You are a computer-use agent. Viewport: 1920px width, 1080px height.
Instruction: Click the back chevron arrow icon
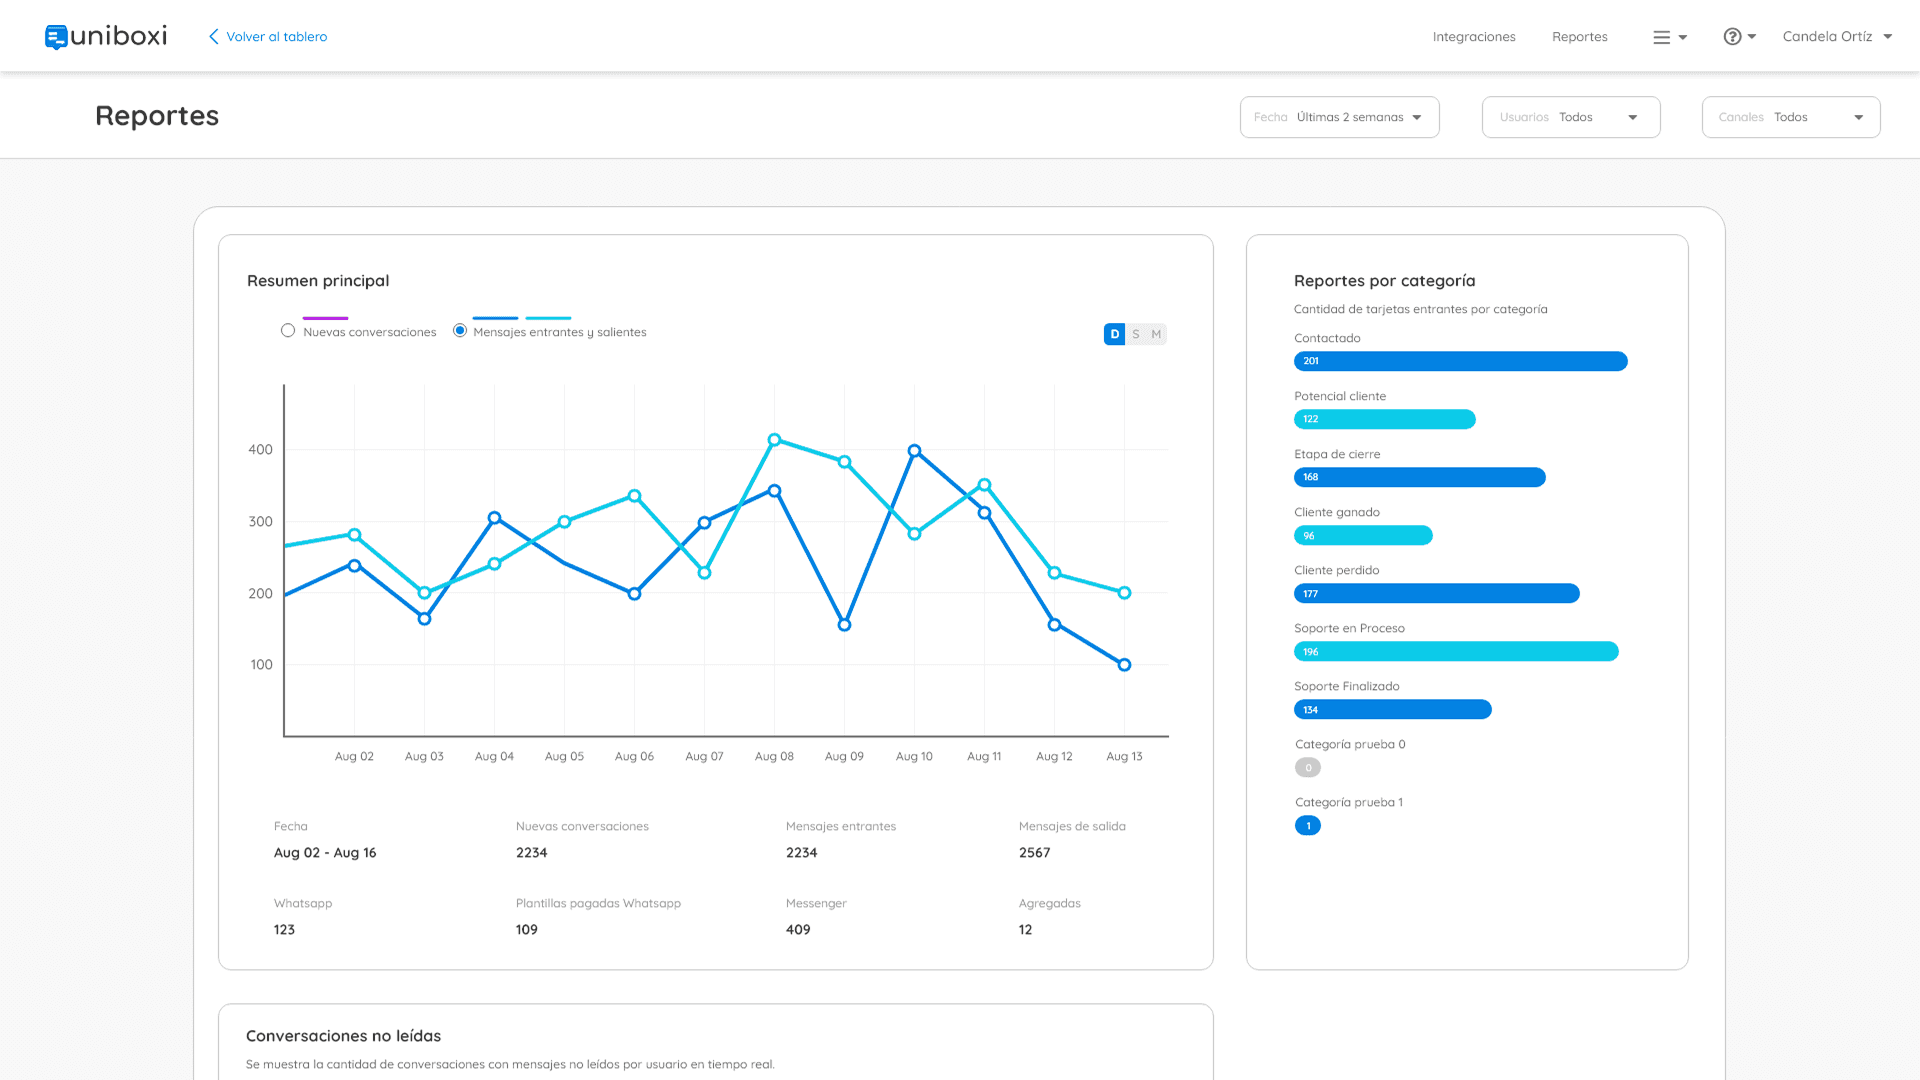click(x=213, y=37)
